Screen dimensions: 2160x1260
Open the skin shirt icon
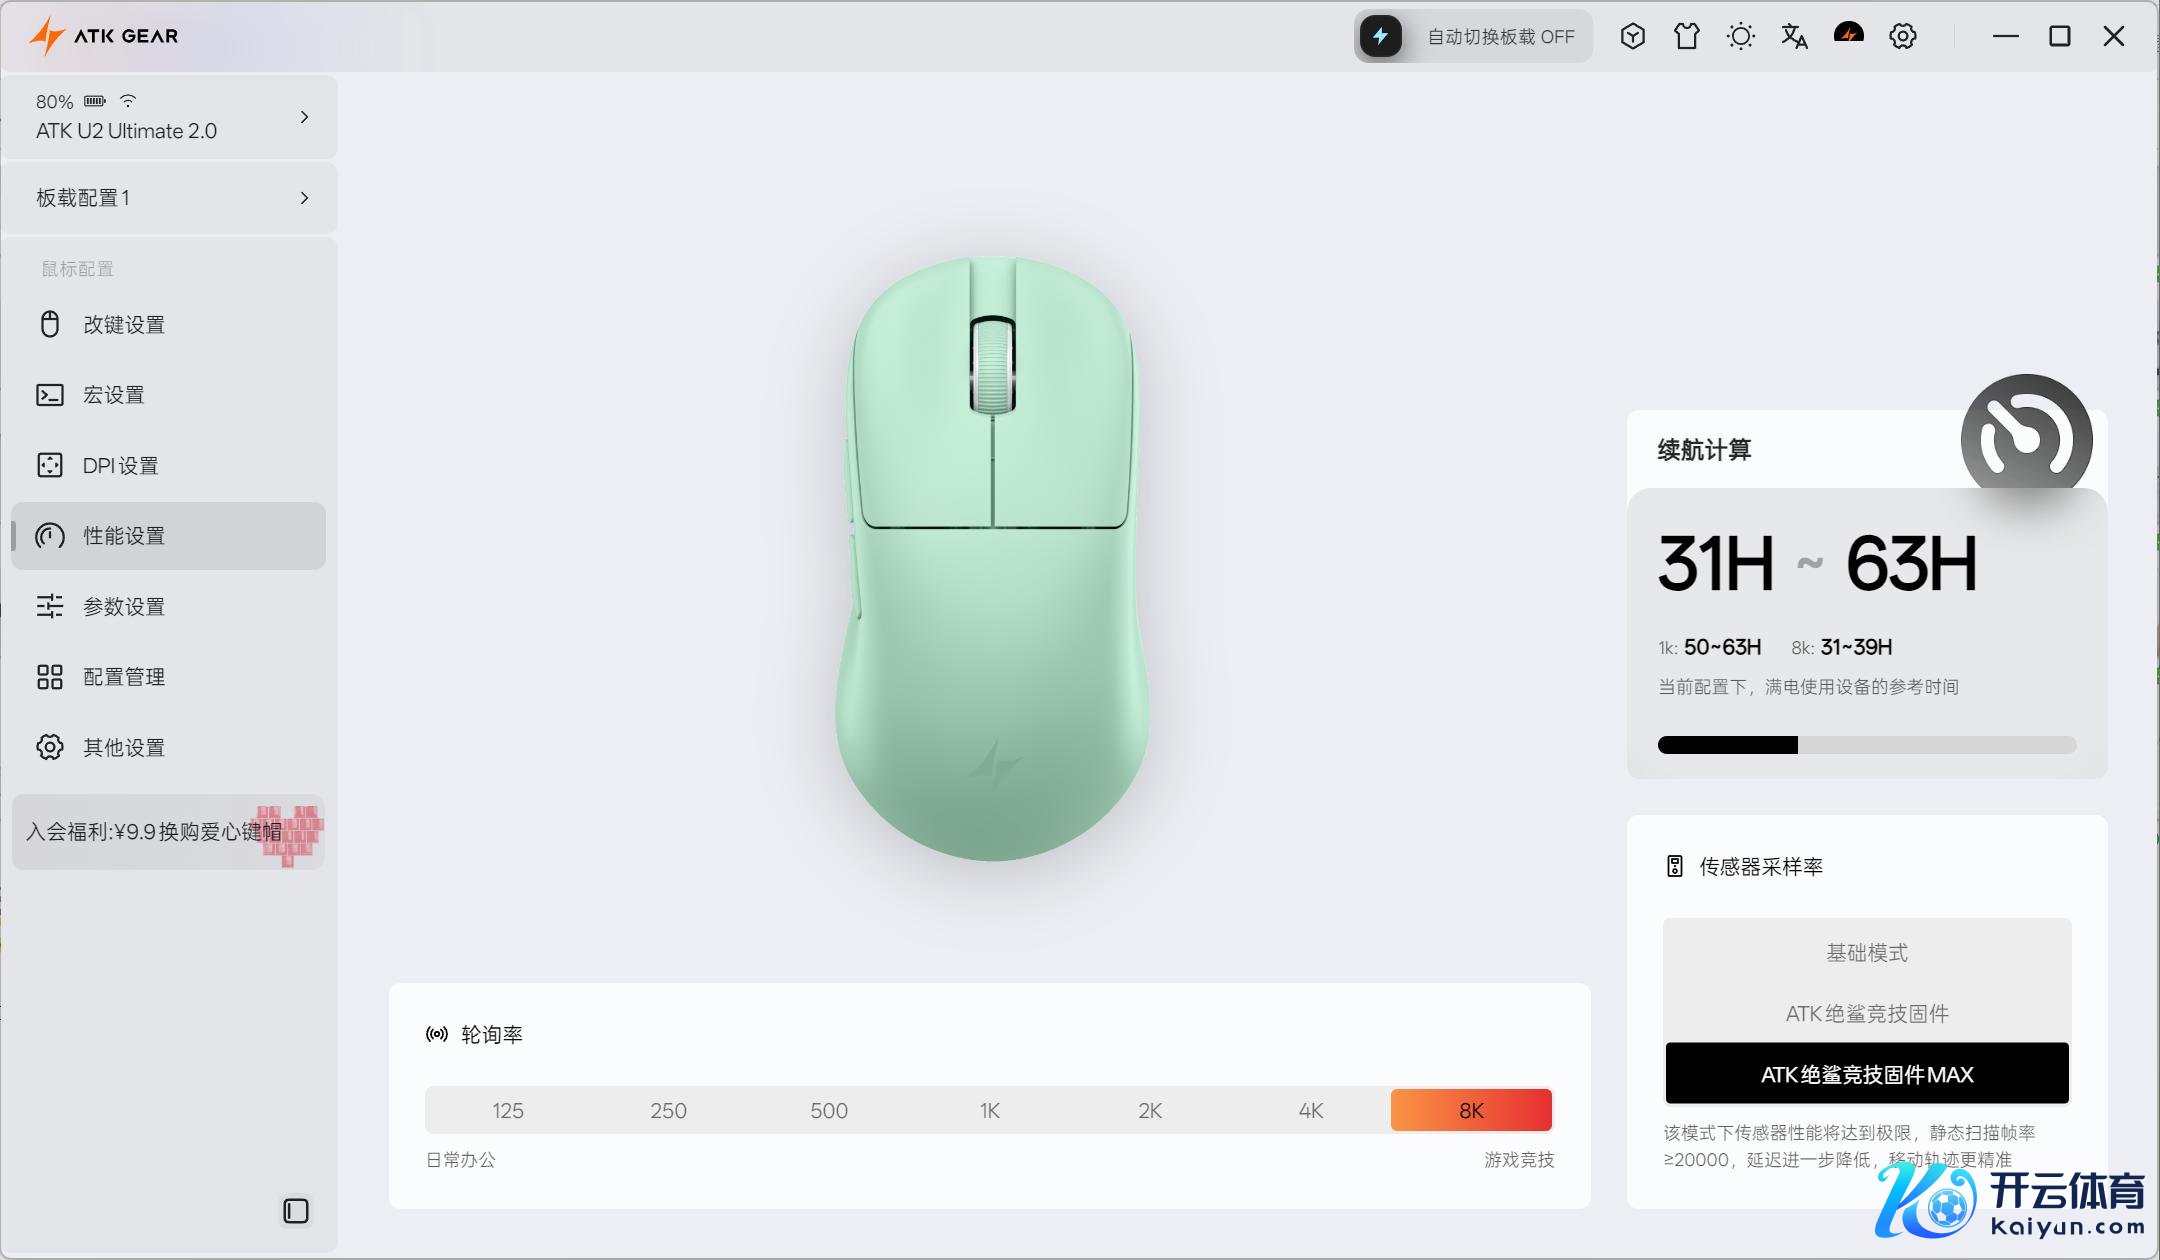pos(1686,37)
